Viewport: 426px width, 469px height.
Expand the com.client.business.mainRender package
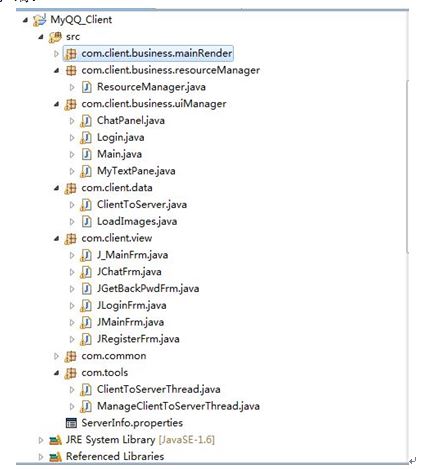point(56,54)
